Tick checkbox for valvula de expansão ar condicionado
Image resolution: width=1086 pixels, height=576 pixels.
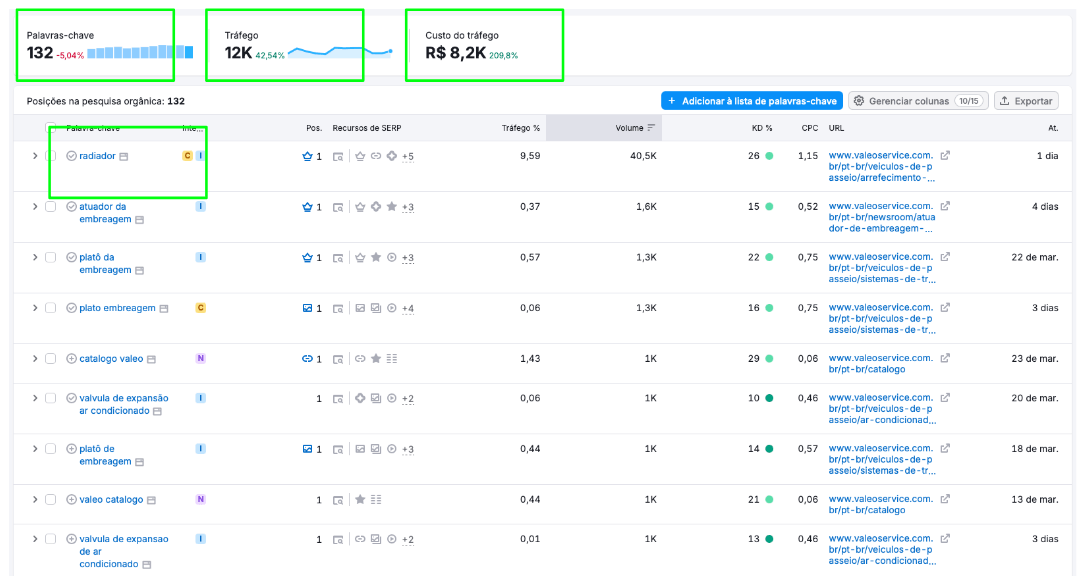tap(51, 398)
